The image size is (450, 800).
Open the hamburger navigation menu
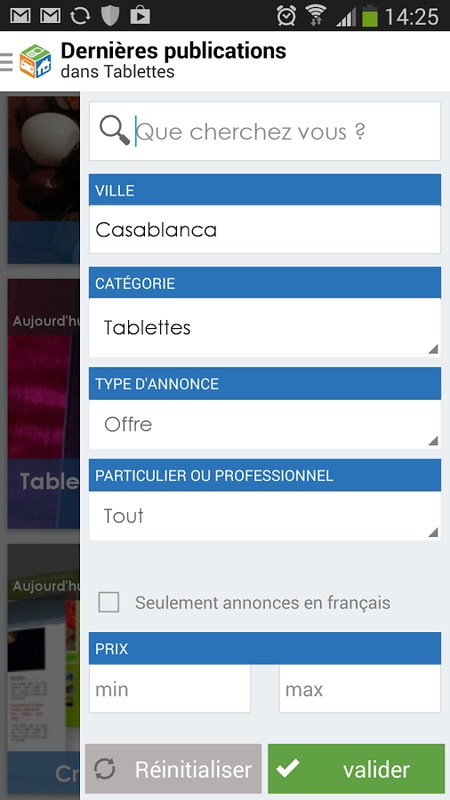6,61
